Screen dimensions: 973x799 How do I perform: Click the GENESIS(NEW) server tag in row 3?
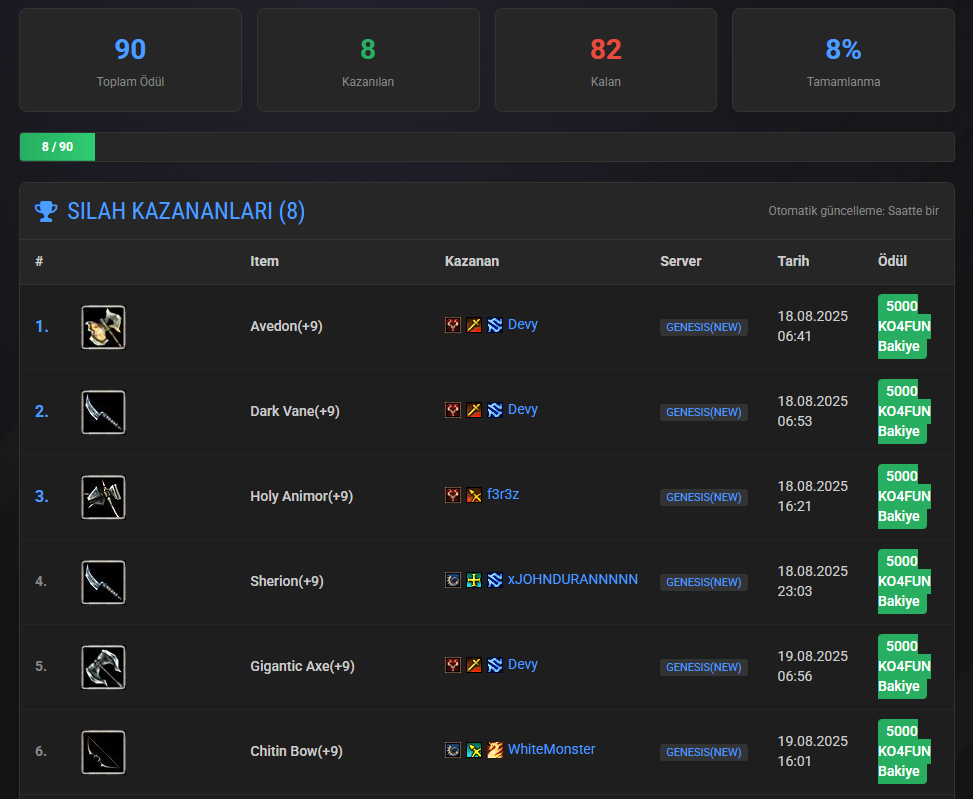pos(703,497)
